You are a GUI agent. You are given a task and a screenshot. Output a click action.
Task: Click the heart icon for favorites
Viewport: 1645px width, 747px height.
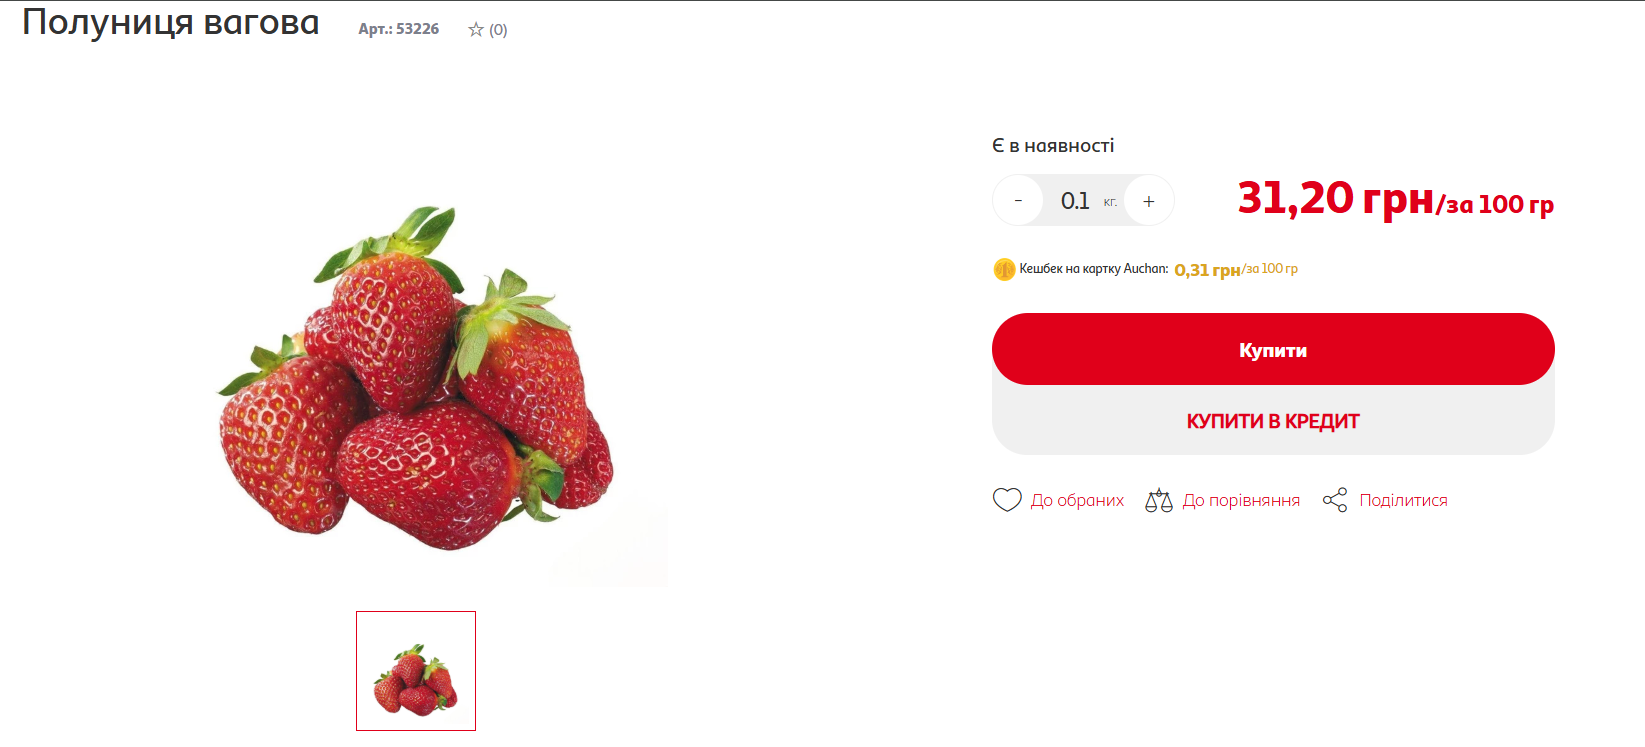pyautogui.click(x=1007, y=499)
